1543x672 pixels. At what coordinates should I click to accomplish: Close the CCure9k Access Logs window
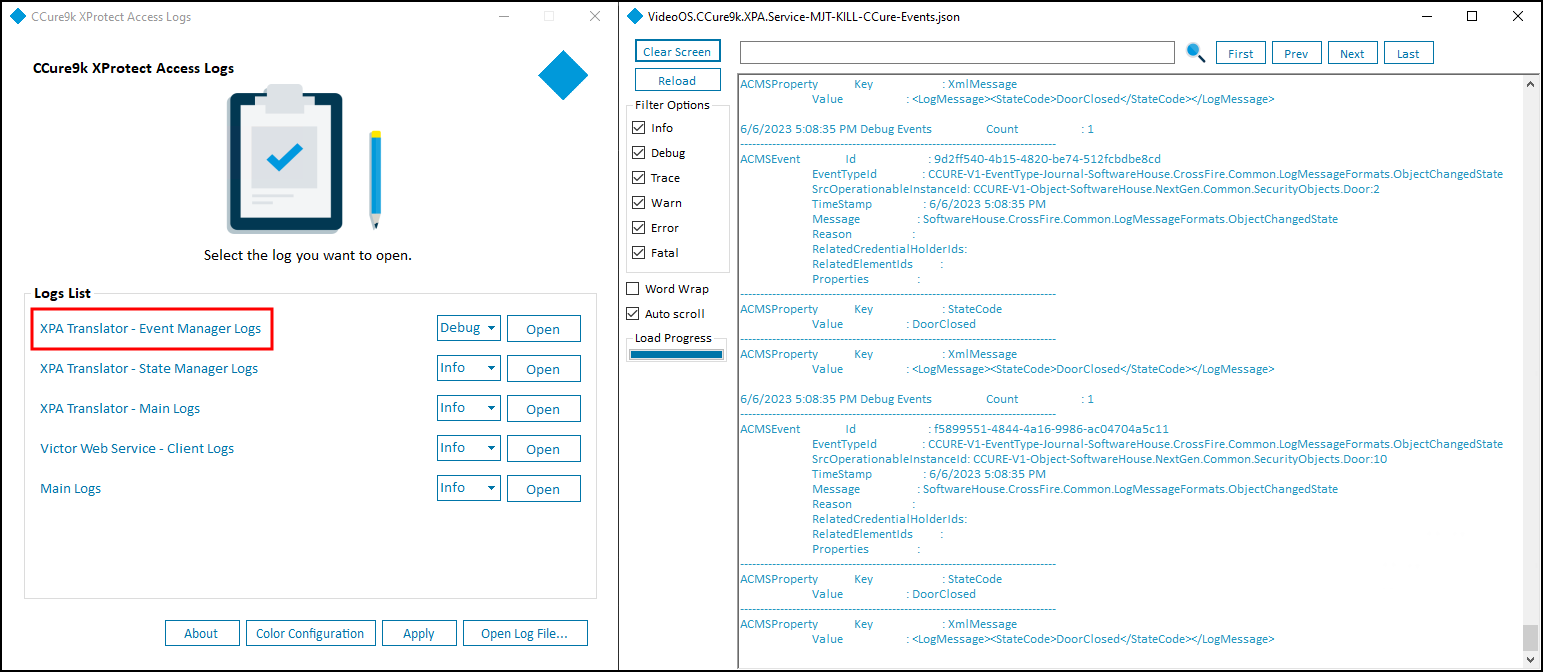coord(595,16)
